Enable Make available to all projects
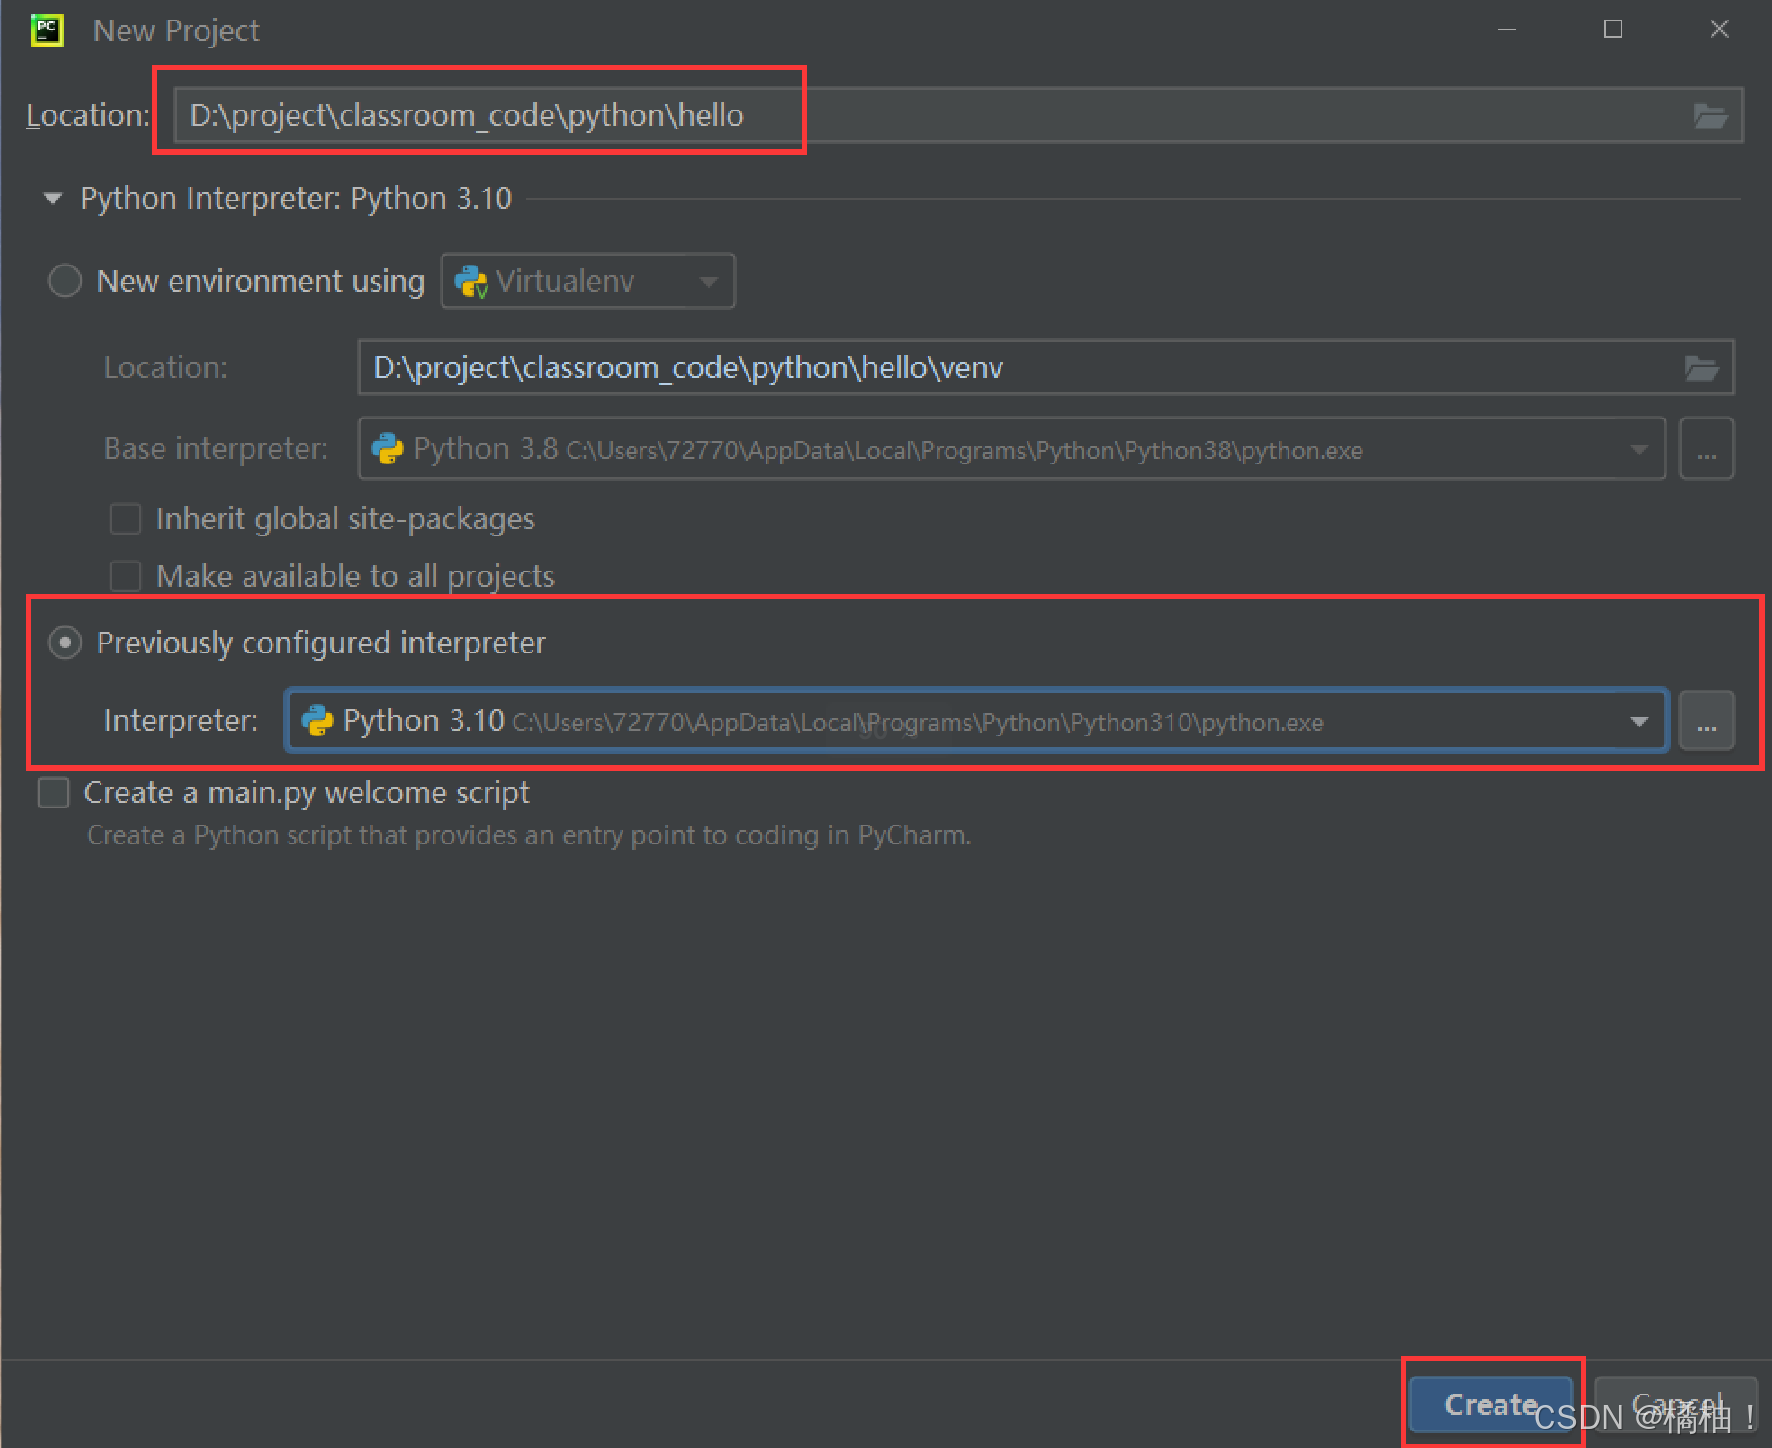Image resolution: width=1772 pixels, height=1448 pixels. coord(125,576)
